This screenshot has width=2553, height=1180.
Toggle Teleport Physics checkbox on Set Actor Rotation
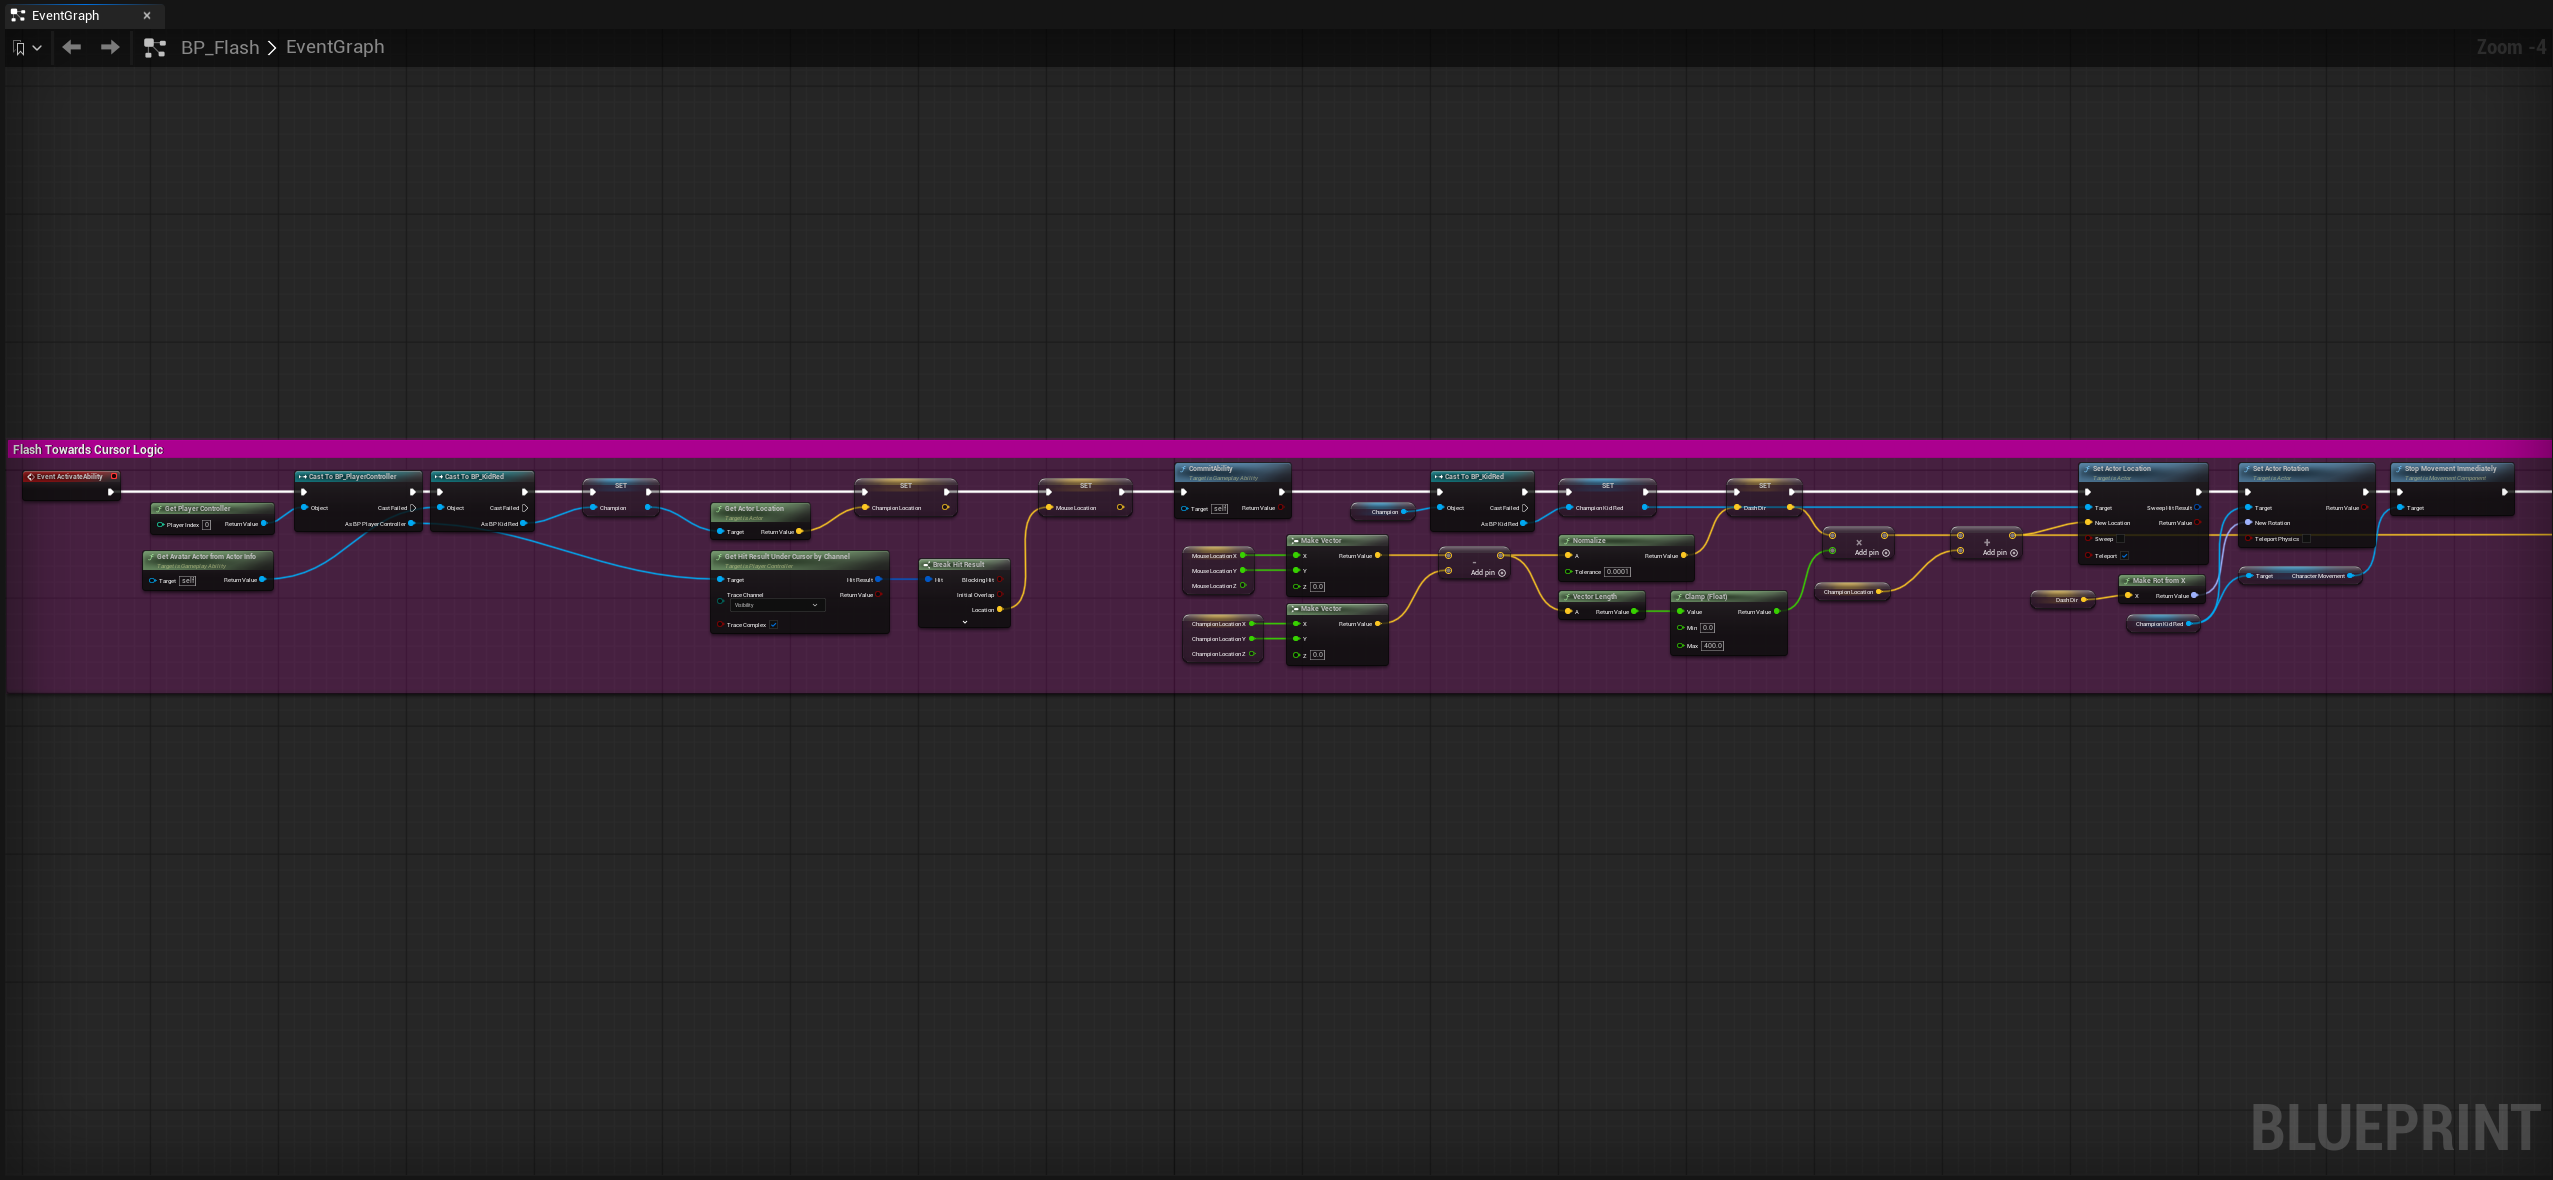(2306, 539)
